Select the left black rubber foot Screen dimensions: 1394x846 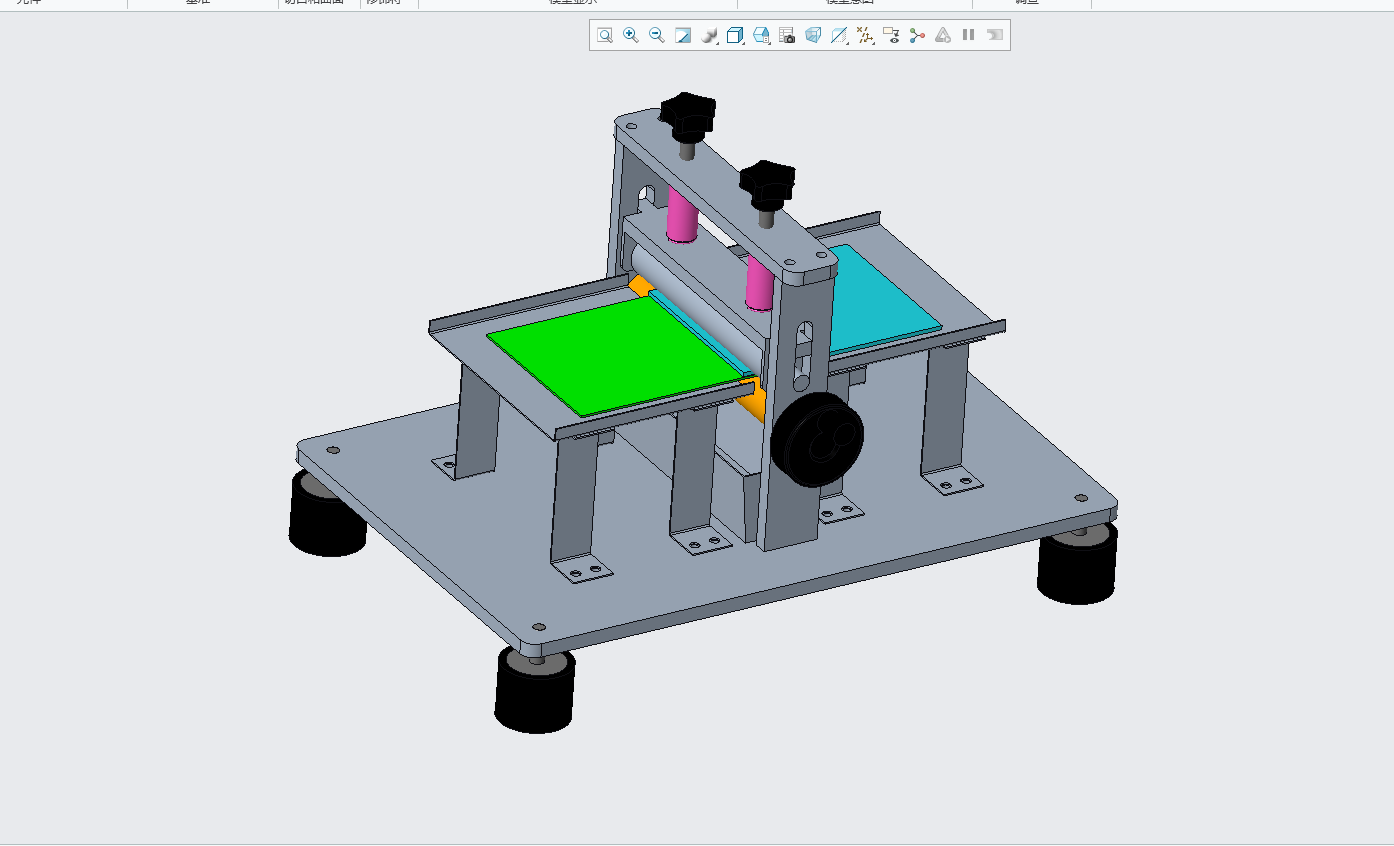(326, 515)
